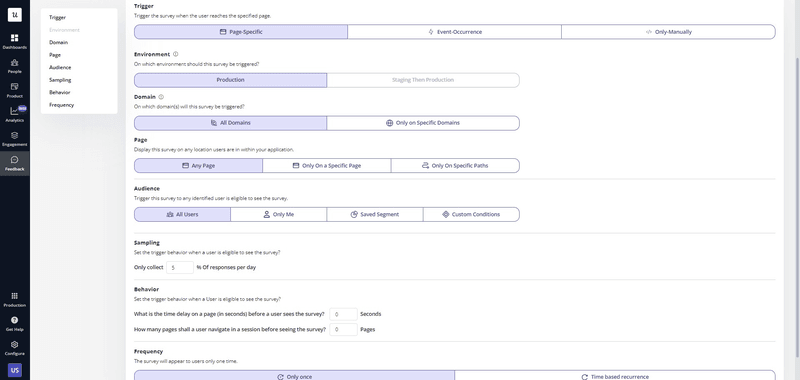
Task: Open the US user avatar
Action: 15,370
